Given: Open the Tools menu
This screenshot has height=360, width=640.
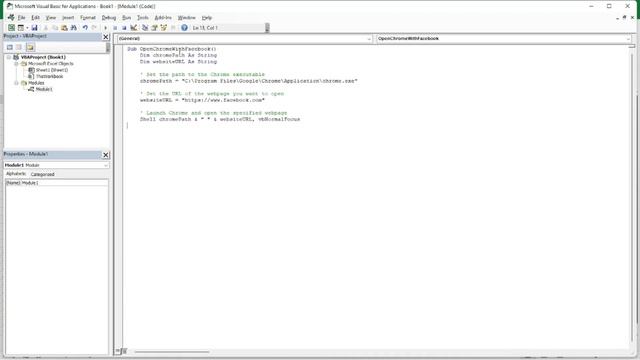Looking at the screenshot, I should pos(142,18).
